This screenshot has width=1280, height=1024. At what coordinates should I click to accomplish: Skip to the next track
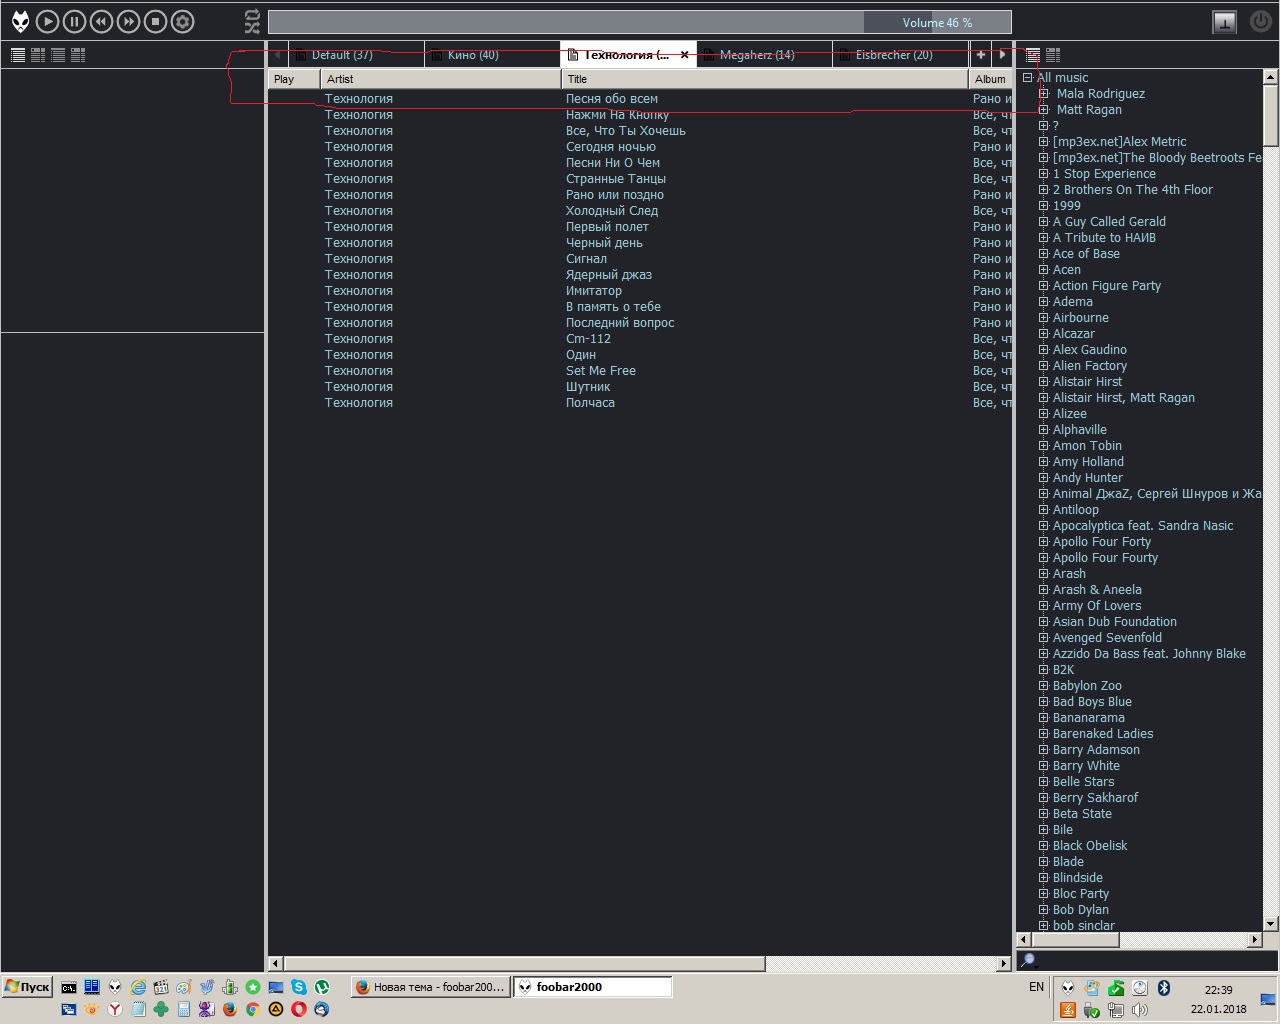[128, 21]
